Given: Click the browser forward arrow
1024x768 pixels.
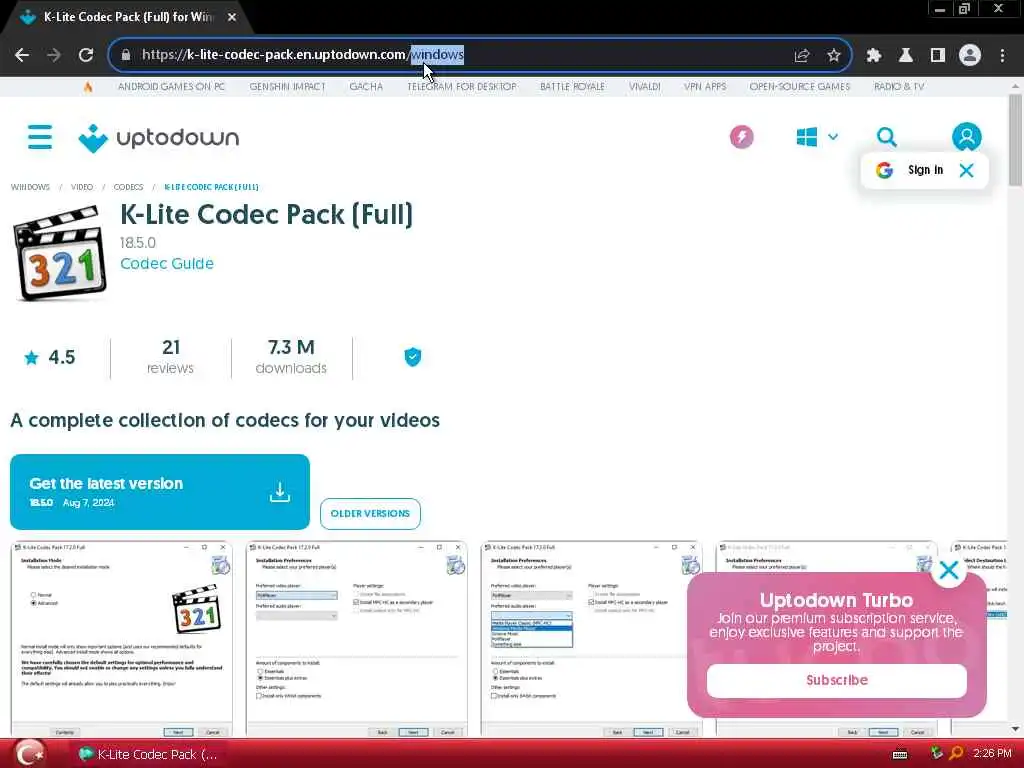Looking at the screenshot, I should (x=54, y=55).
